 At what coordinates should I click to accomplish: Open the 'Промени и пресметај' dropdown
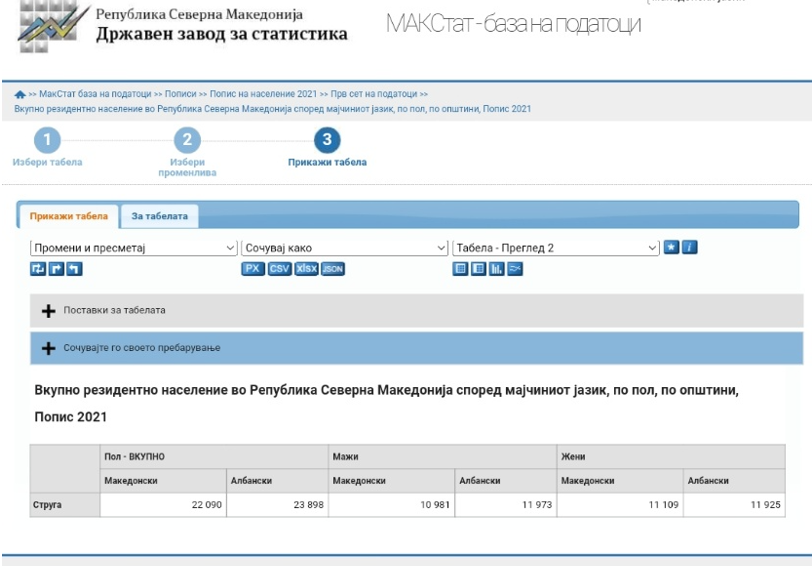(x=133, y=248)
